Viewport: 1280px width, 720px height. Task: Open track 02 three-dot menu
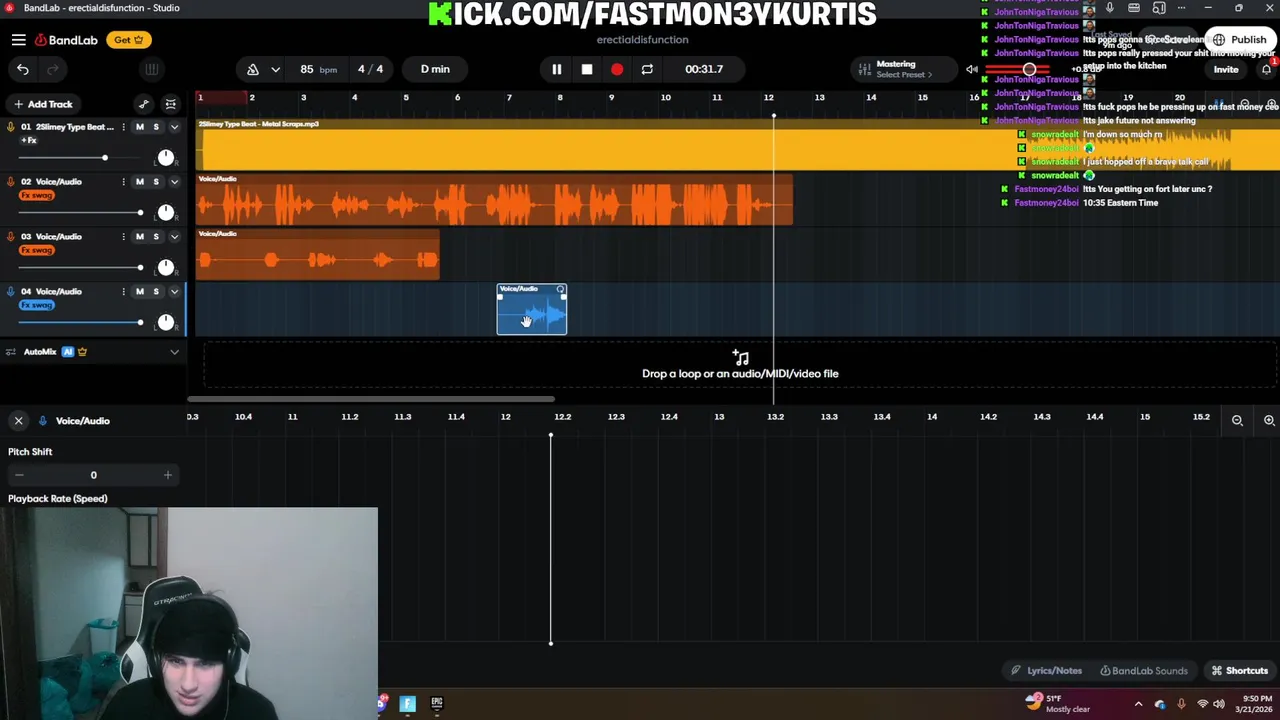click(x=124, y=182)
